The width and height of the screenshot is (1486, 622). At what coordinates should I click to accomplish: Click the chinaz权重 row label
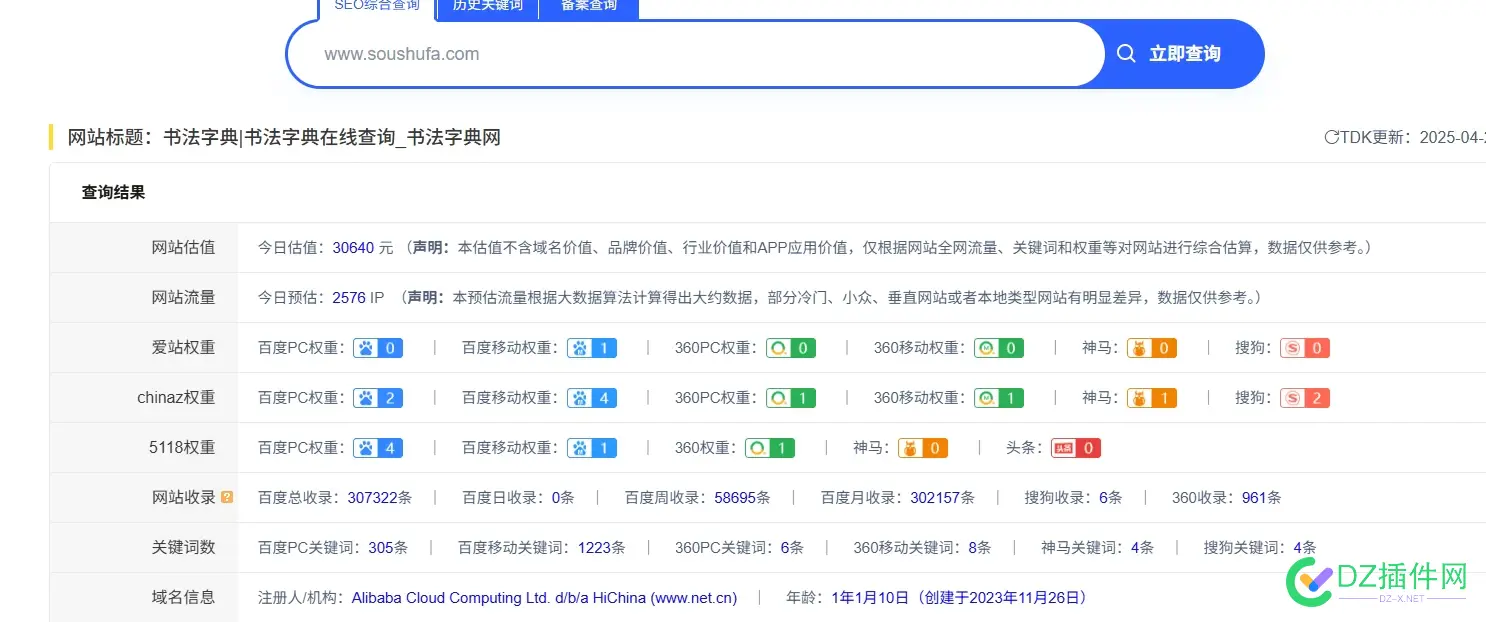point(176,397)
